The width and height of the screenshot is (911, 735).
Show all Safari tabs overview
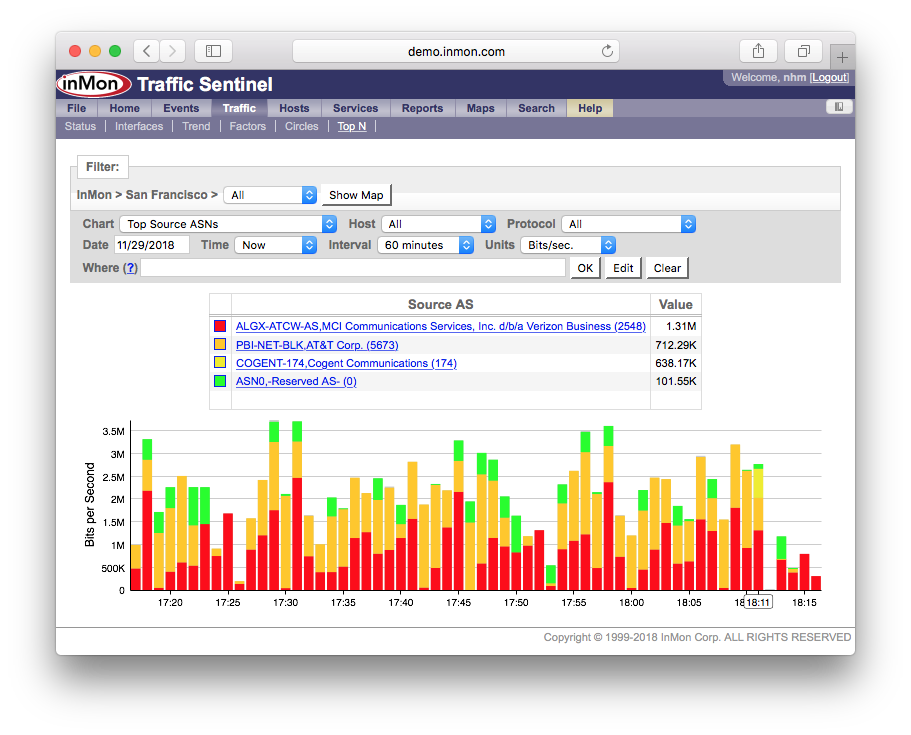pos(804,51)
